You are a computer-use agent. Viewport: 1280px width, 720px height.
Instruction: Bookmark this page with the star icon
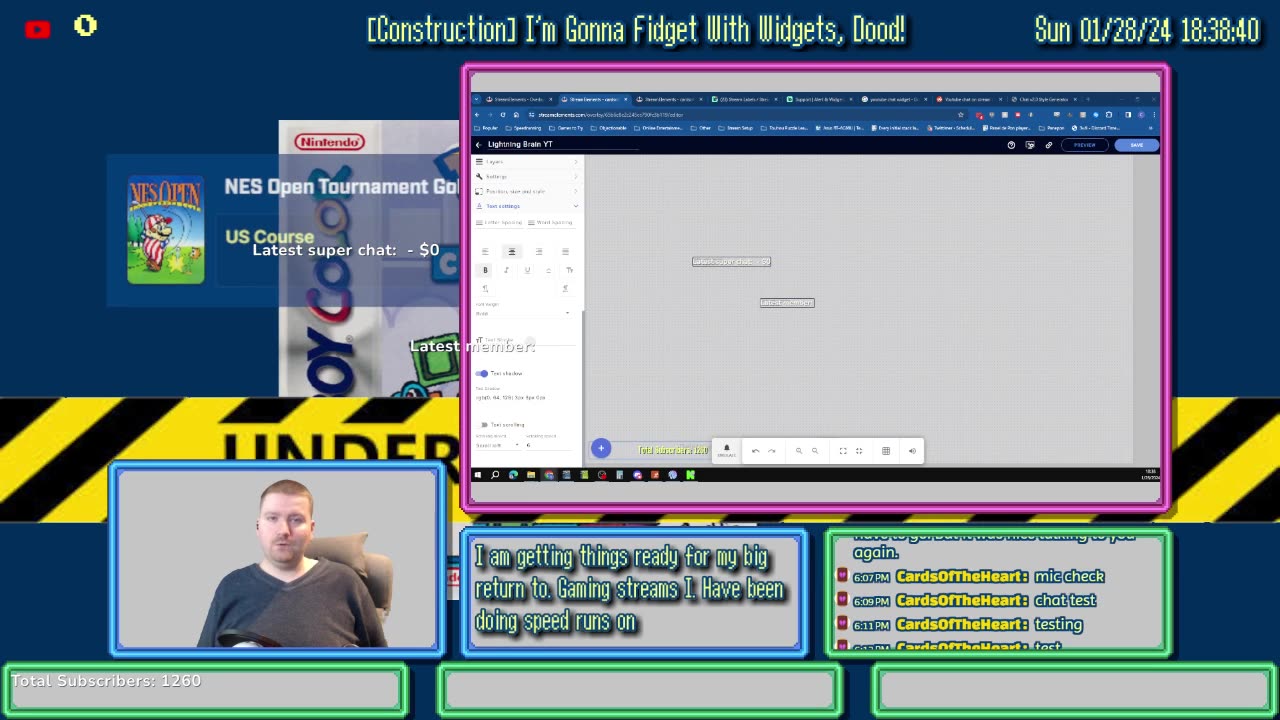[961, 114]
